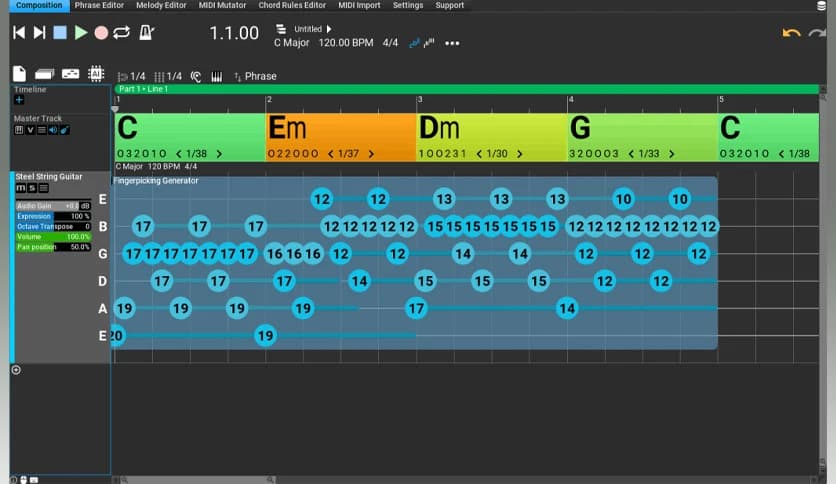Viewport: 836px width, 484px height.
Task: Change the 1/4 note length setting
Action: (131, 76)
